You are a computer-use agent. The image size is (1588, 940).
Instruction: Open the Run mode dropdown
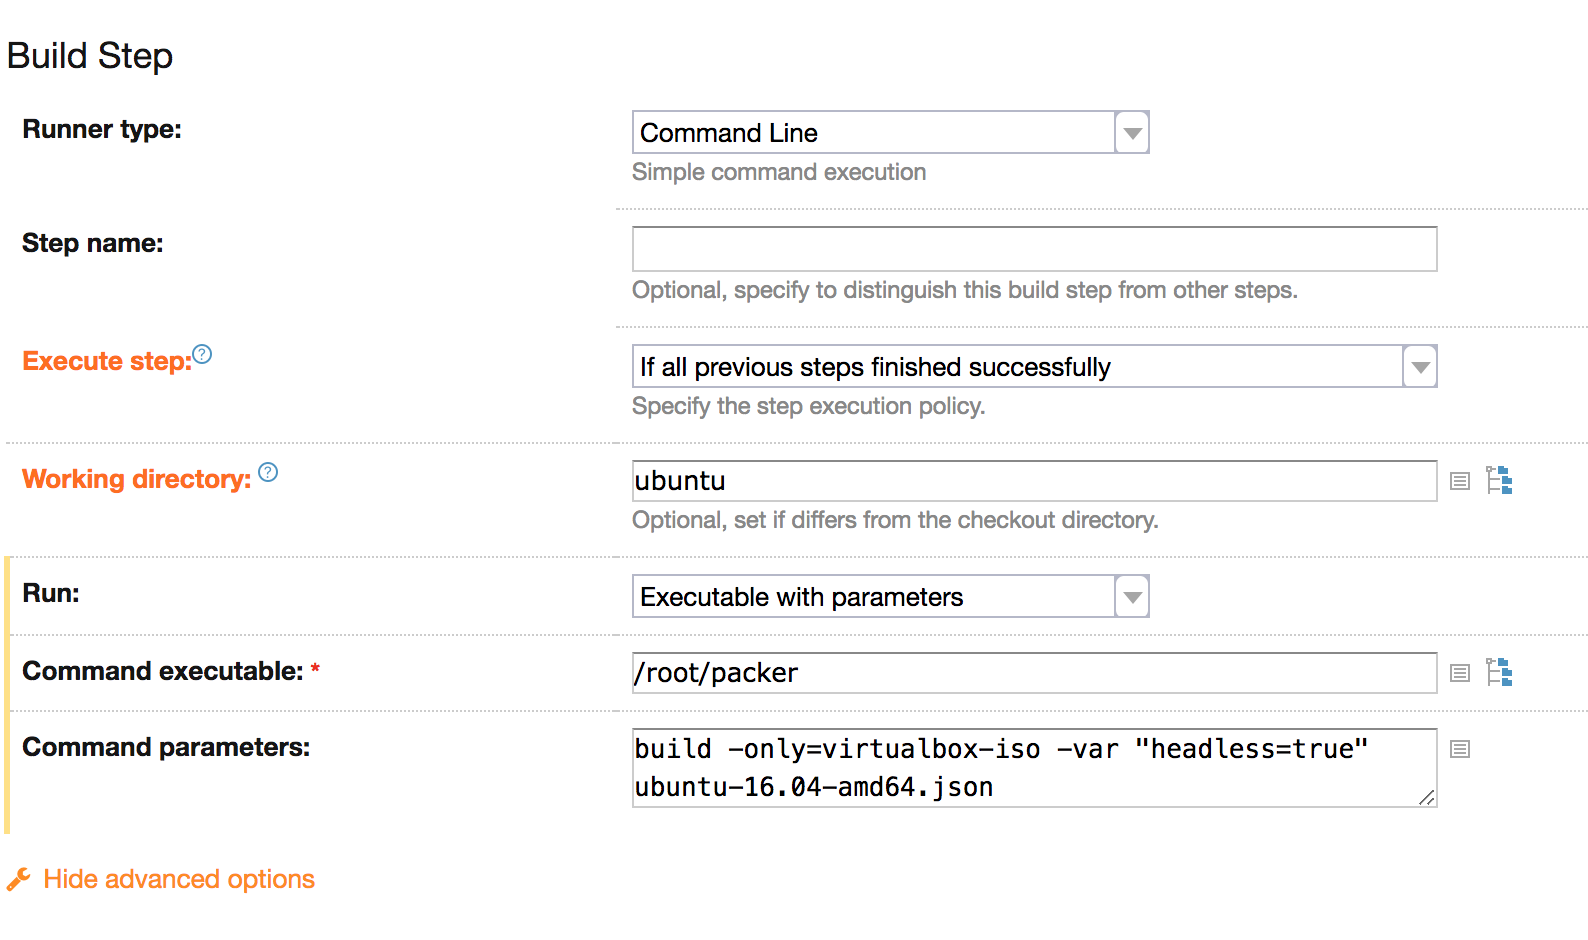(1131, 597)
